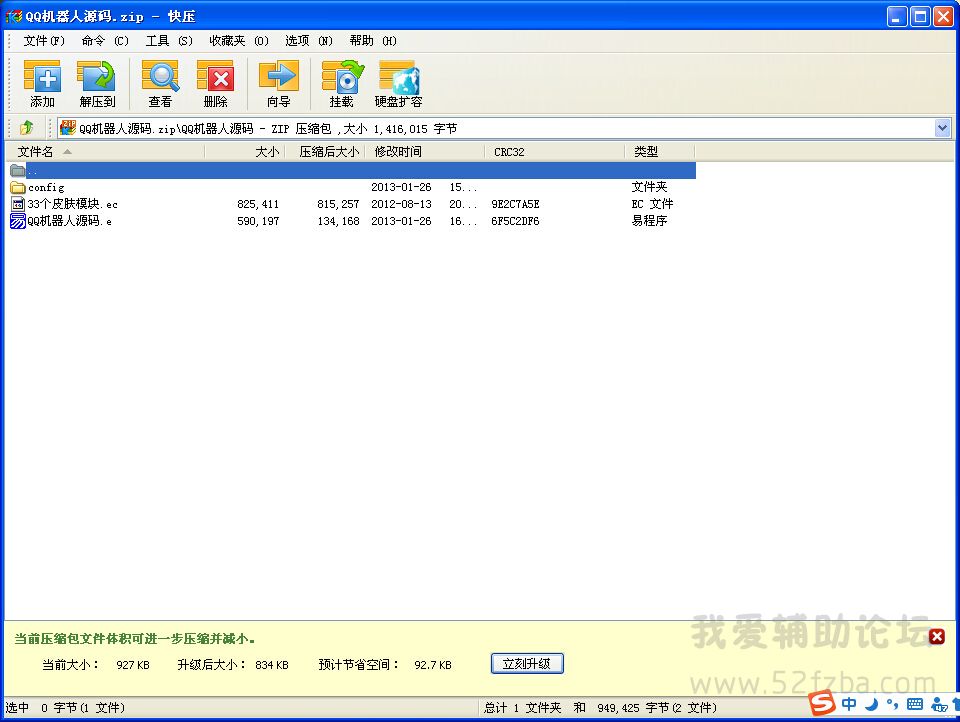Close the yellow upgrade notification bar

click(936, 636)
